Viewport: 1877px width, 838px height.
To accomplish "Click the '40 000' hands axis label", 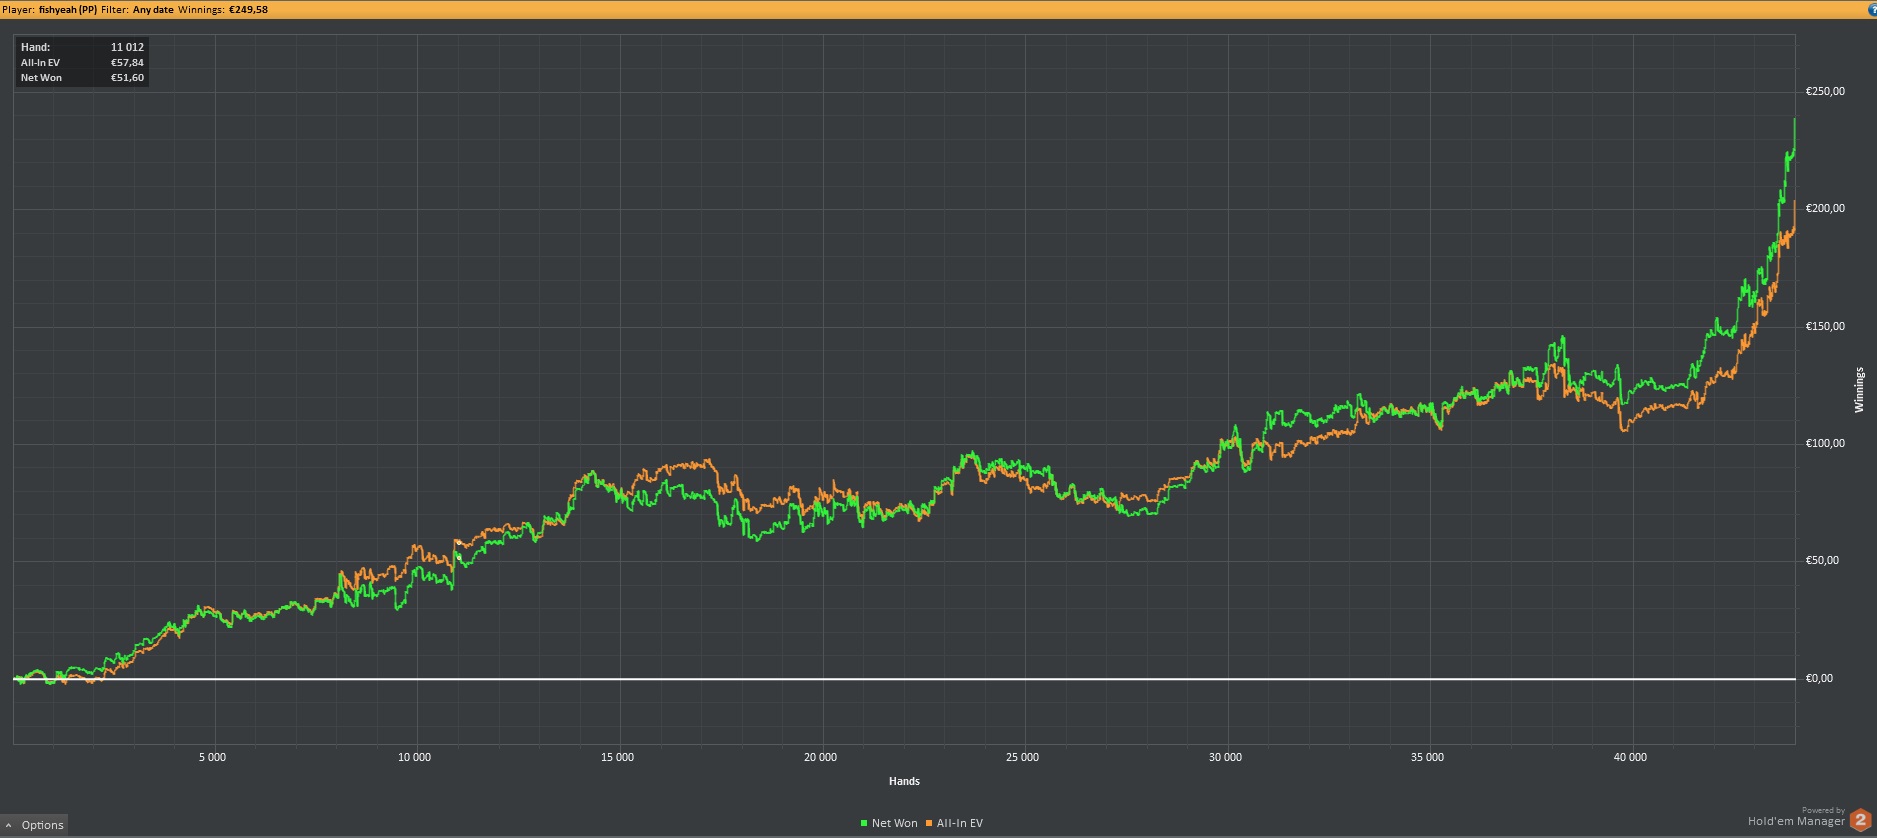I will coord(1630,757).
